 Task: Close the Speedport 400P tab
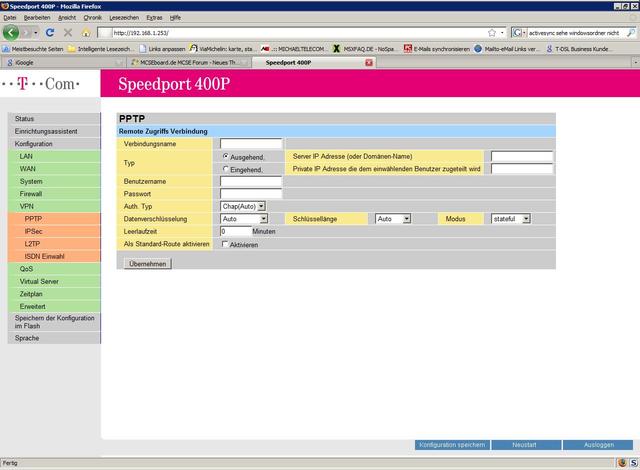(369, 62)
